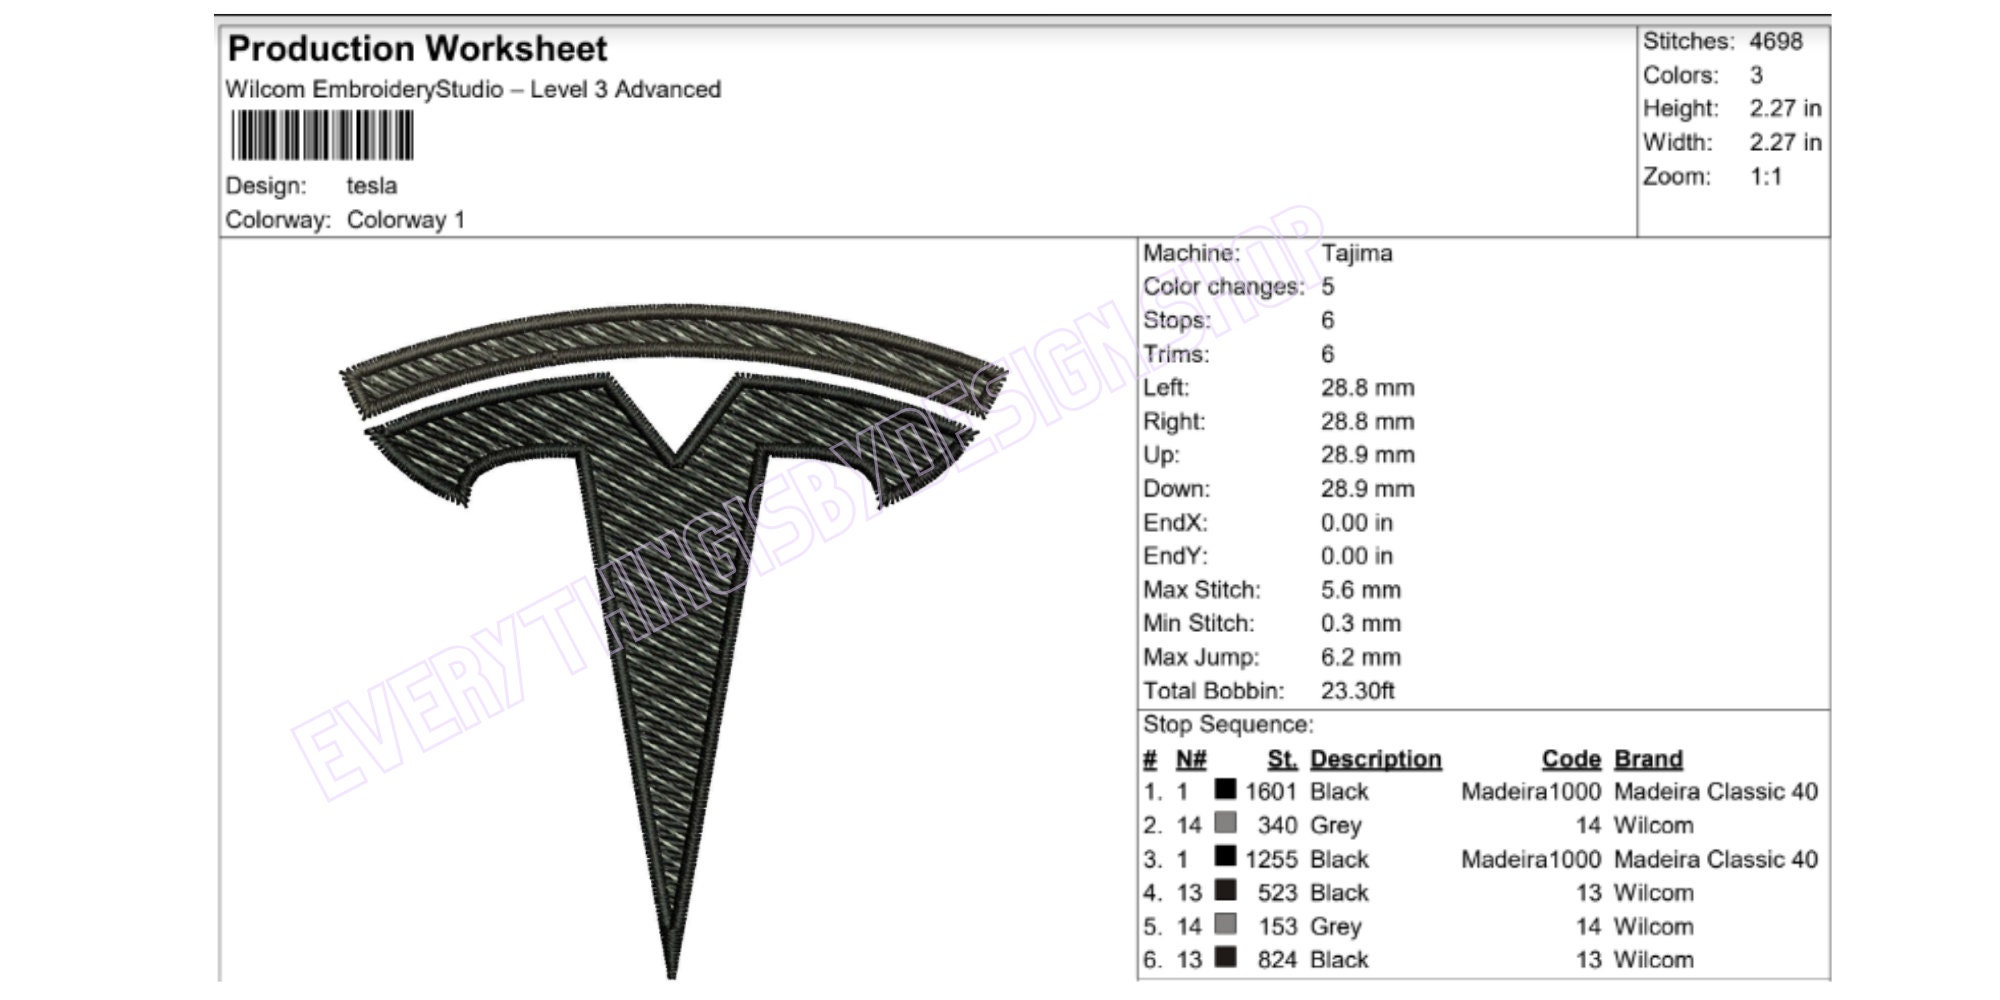Click the Machine Tajima entry
The width and height of the screenshot is (2000, 1000).
point(1260,254)
